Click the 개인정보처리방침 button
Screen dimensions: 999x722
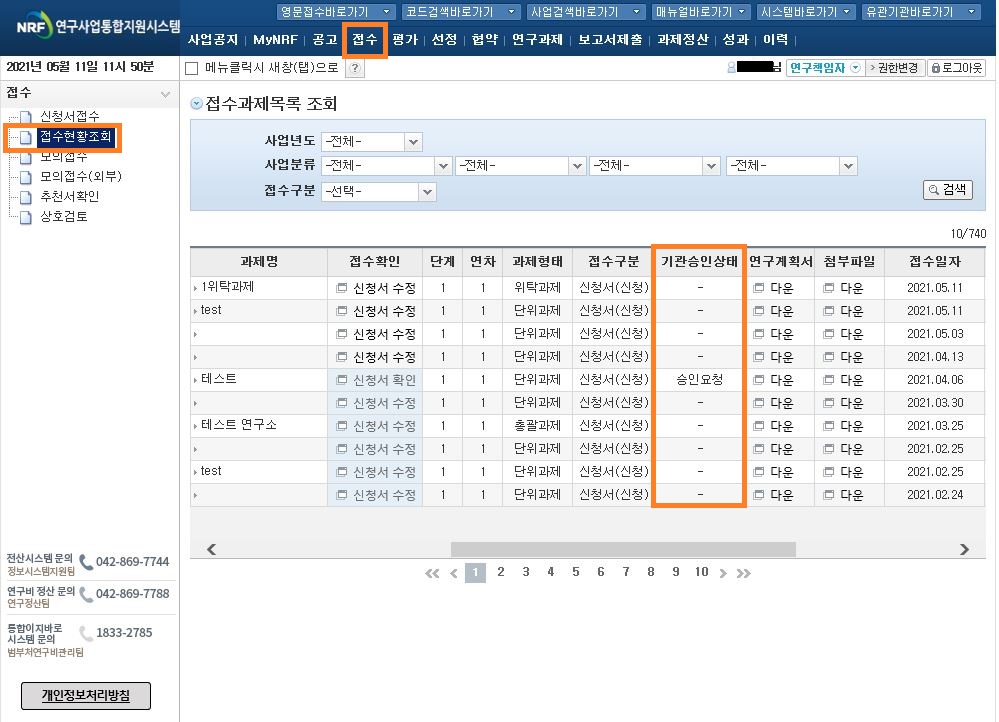pyautogui.click(x=85, y=695)
